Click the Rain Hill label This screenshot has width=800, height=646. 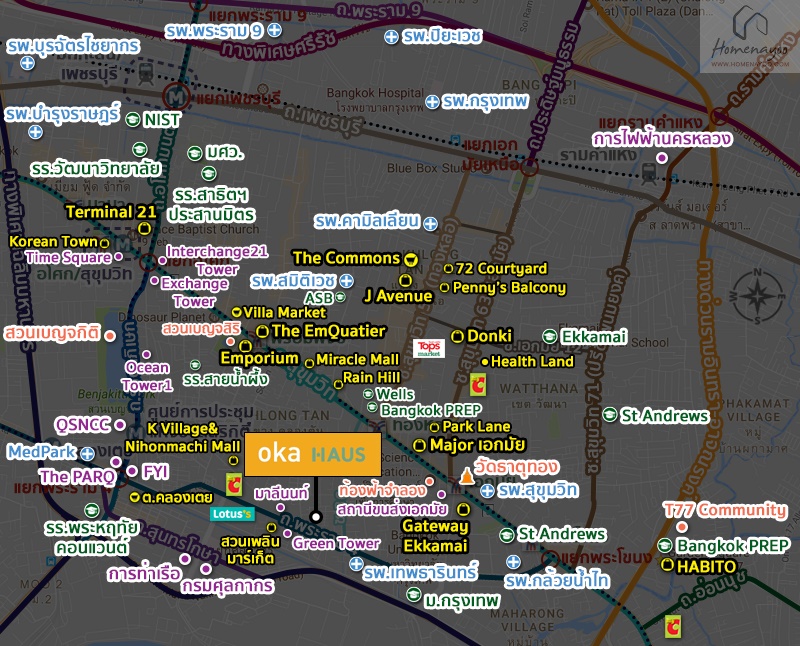[371, 378]
